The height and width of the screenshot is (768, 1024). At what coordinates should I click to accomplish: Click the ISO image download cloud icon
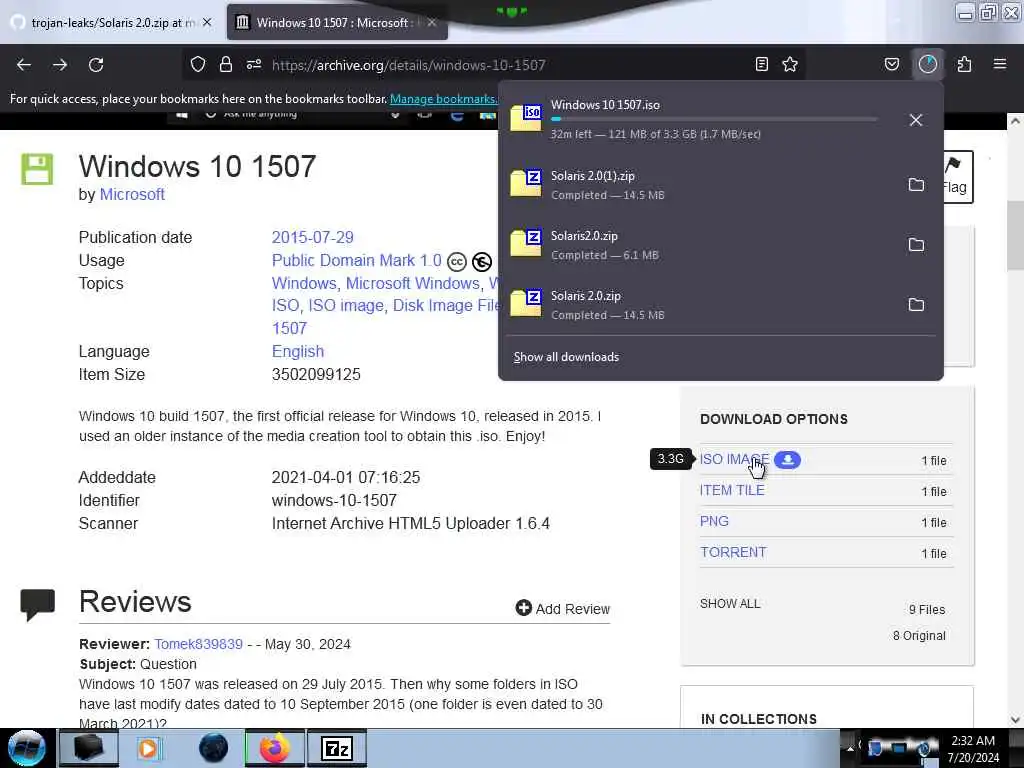[x=788, y=460]
